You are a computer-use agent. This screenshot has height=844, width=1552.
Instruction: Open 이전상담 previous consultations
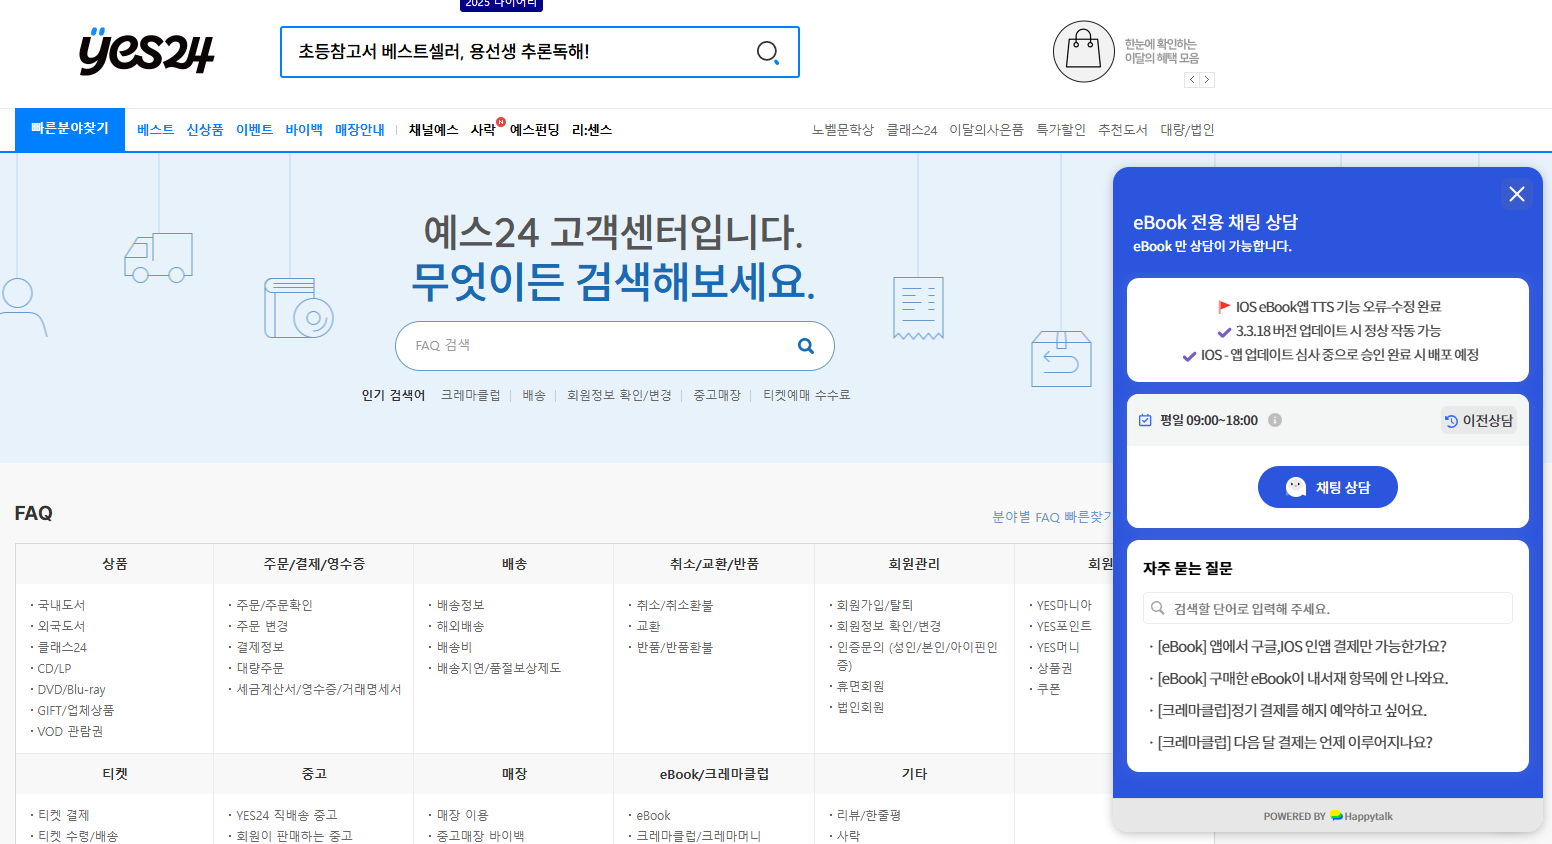(1478, 421)
